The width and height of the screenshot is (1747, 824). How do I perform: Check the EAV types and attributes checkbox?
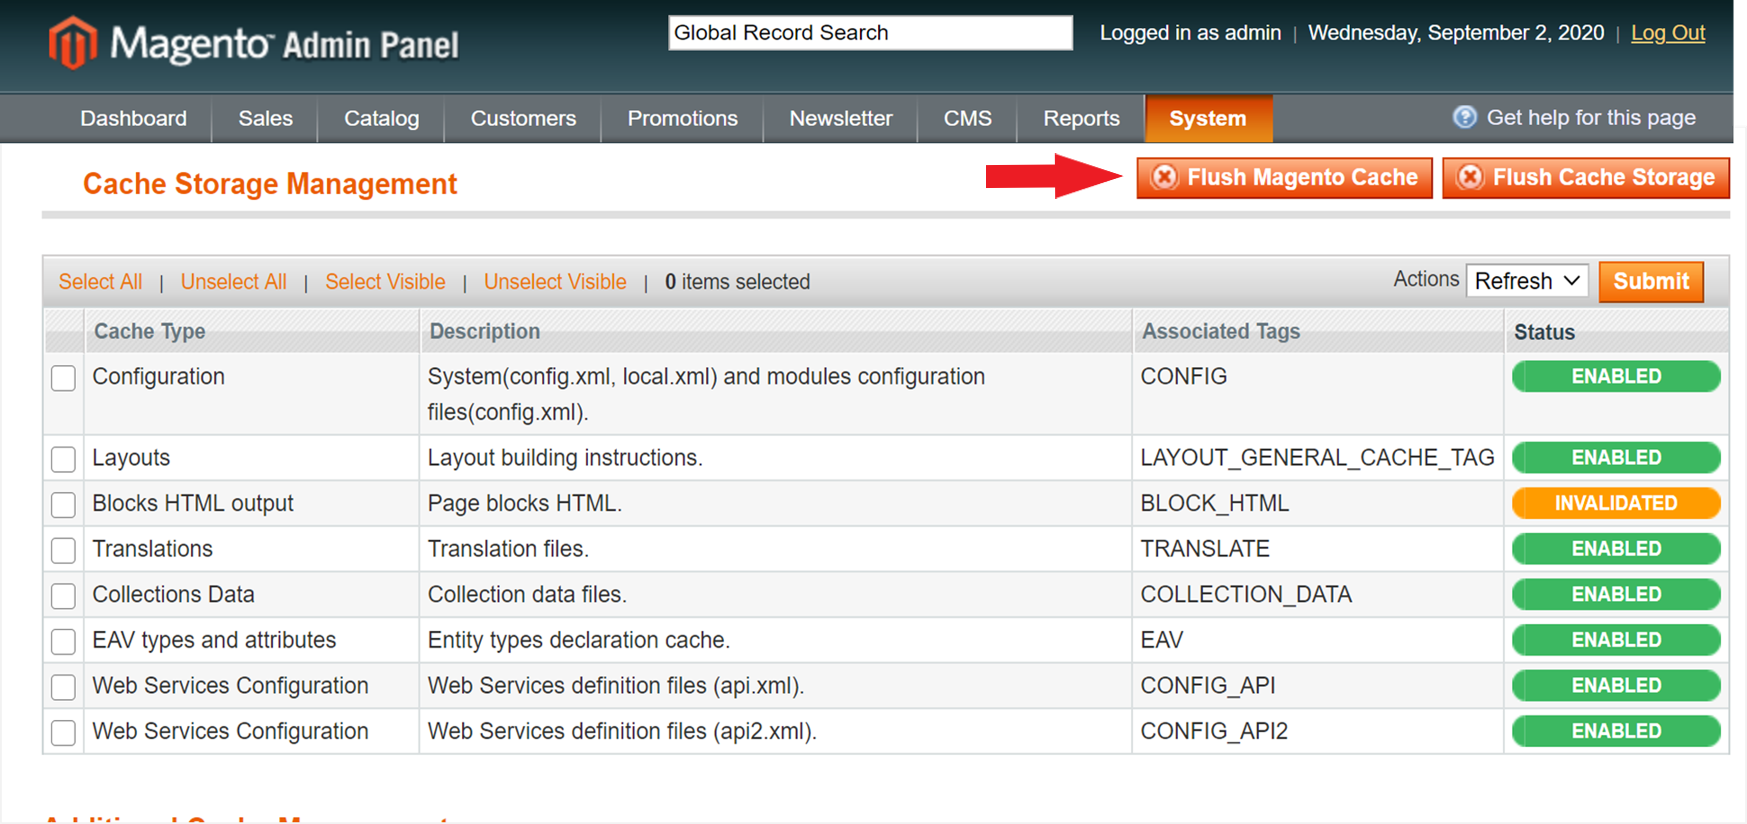point(63,641)
